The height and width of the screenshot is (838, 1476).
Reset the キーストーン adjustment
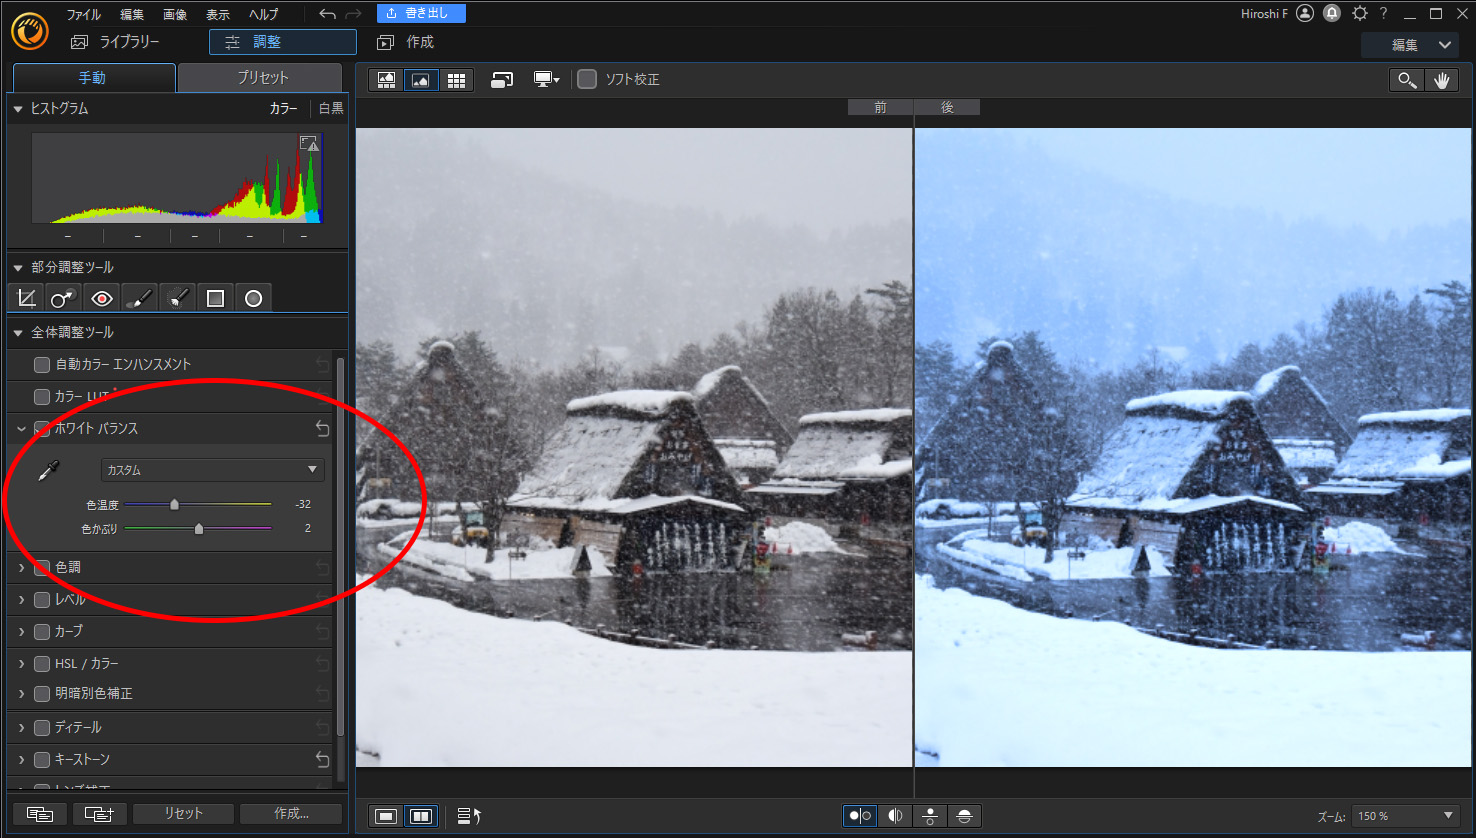[322, 759]
